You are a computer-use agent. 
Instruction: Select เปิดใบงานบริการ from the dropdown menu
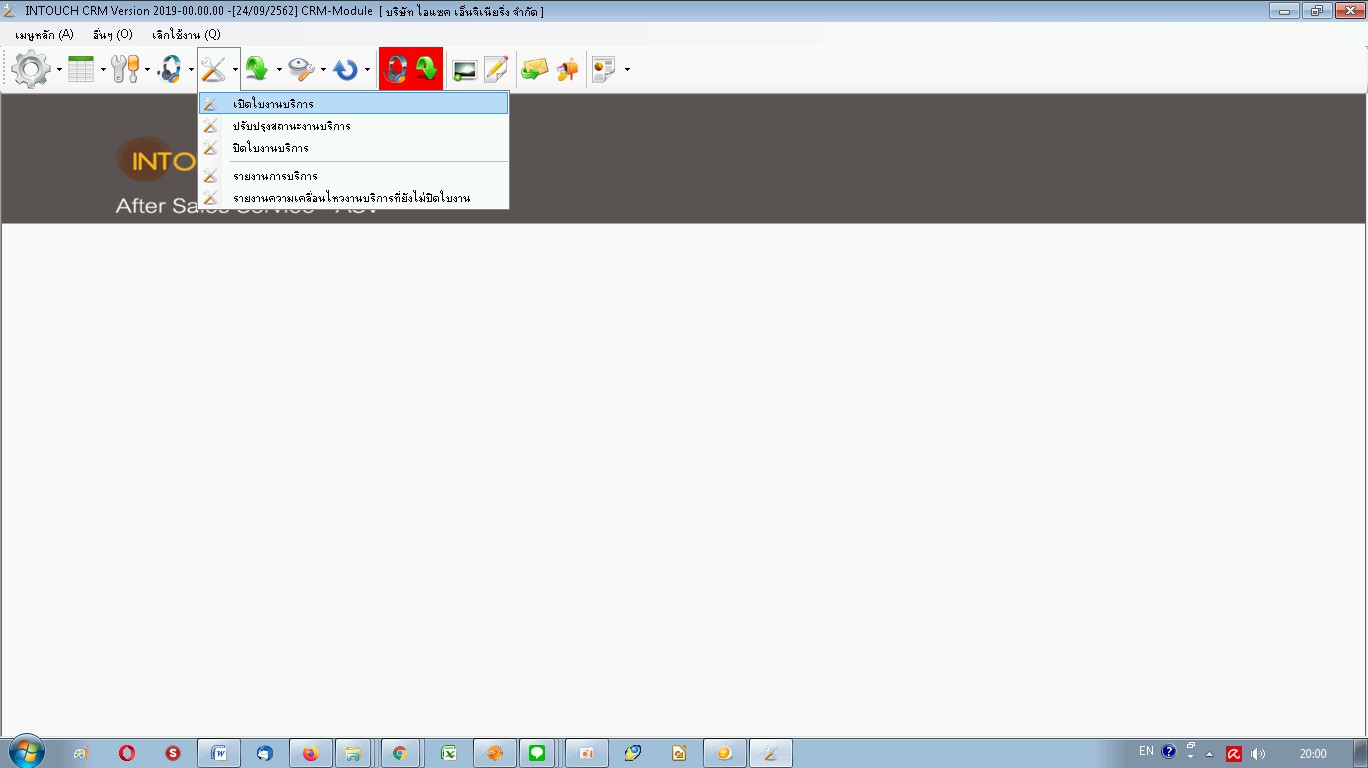273,104
